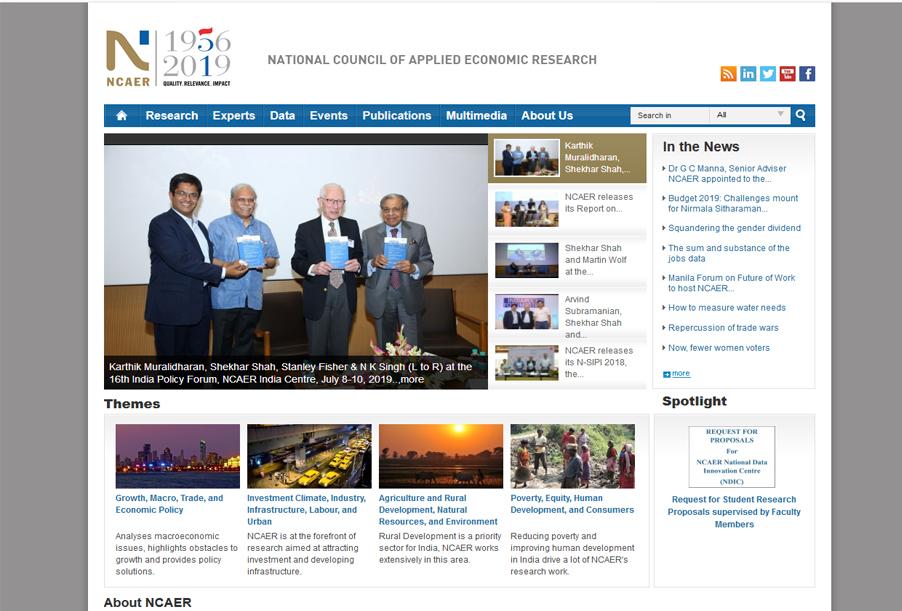Open the Data menu
This screenshot has height=611, width=902.
pos(282,116)
